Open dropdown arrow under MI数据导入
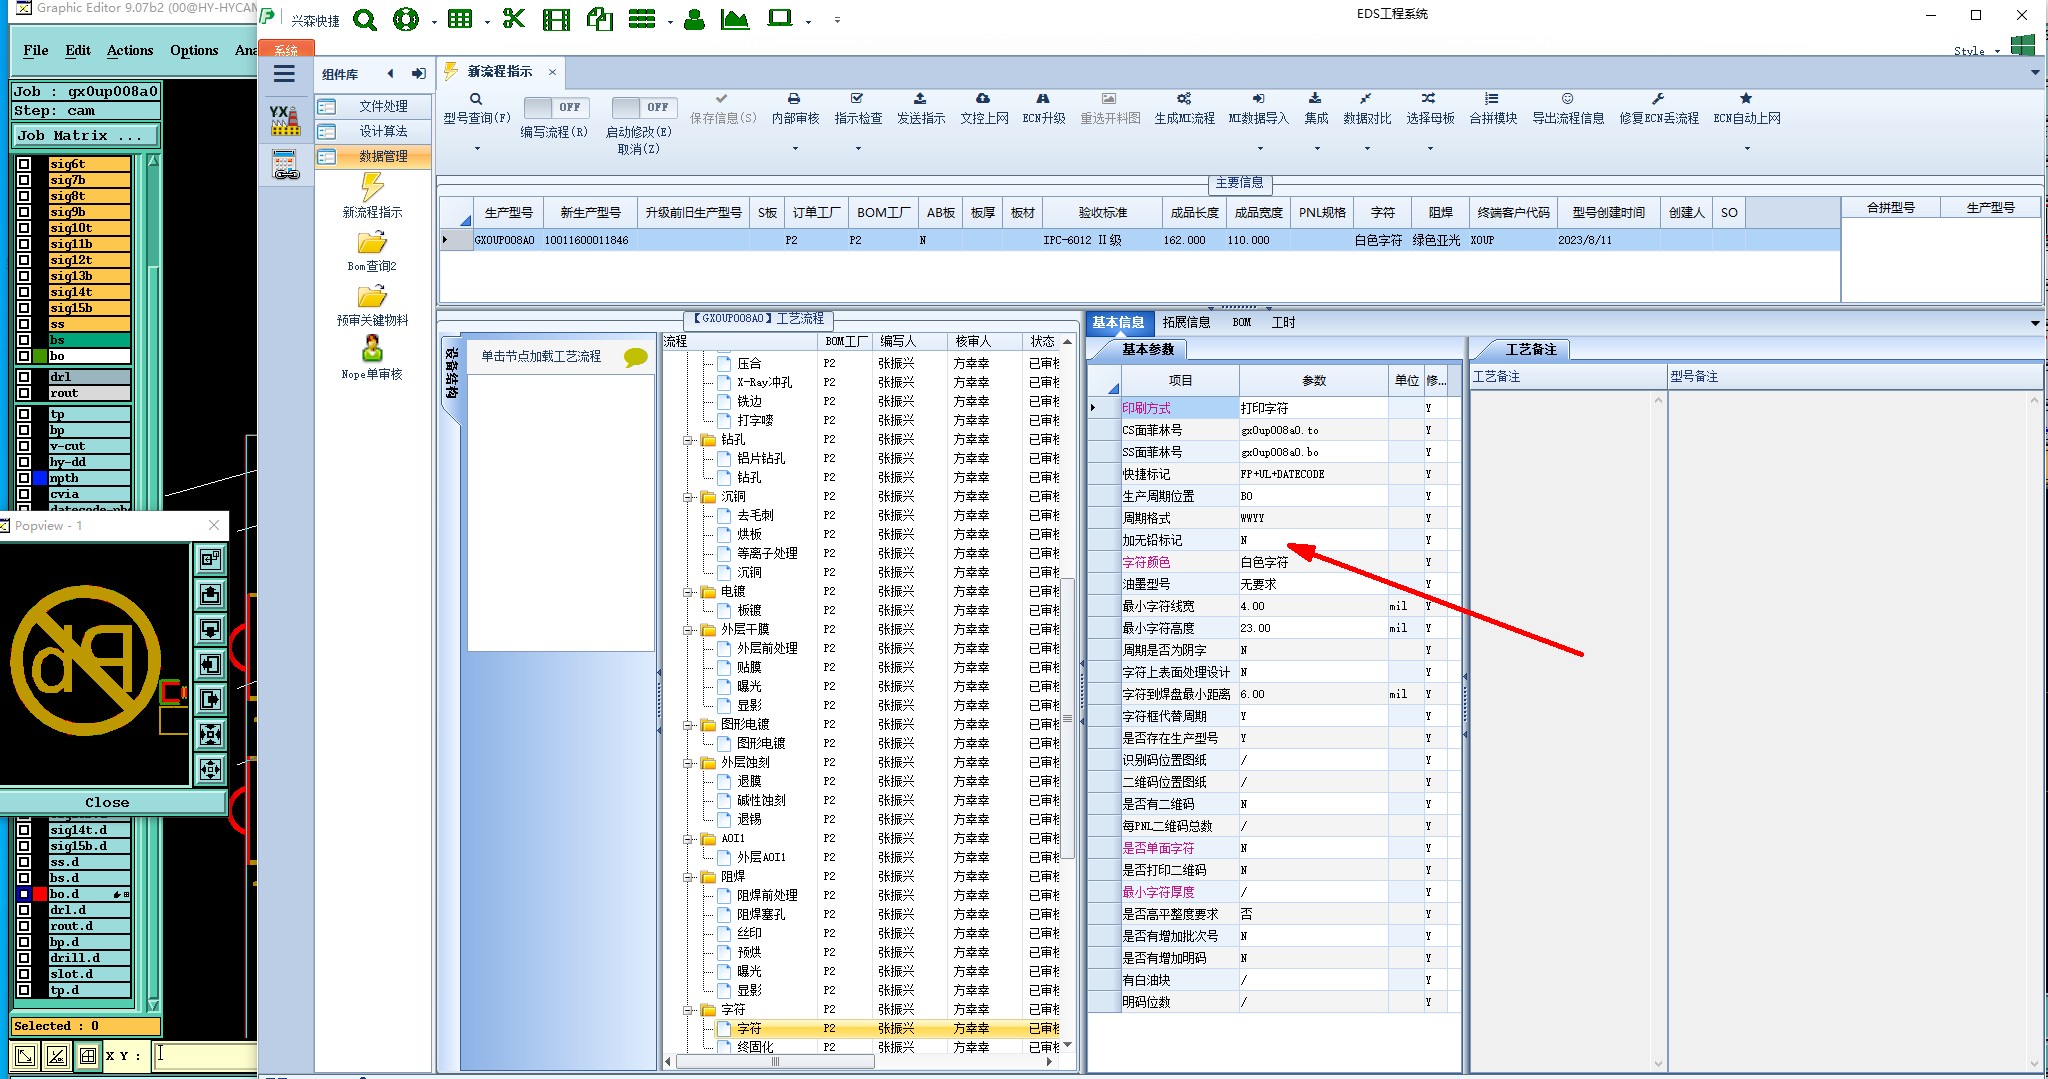This screenshot has height=1079, width=2048. point(1260,149)
